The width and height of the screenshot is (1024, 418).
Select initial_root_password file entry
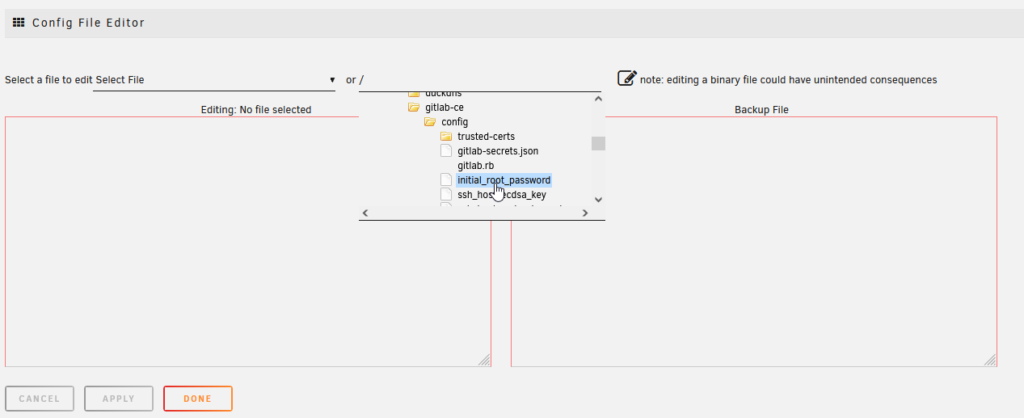click(x=503, y=180)
